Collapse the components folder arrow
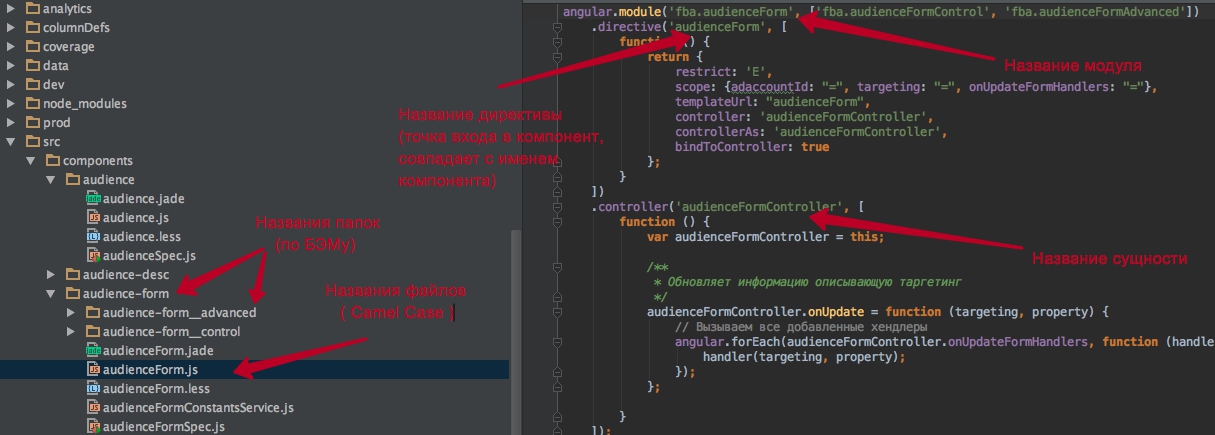The width and height of the screenshot is (1215, 435). 31,160
